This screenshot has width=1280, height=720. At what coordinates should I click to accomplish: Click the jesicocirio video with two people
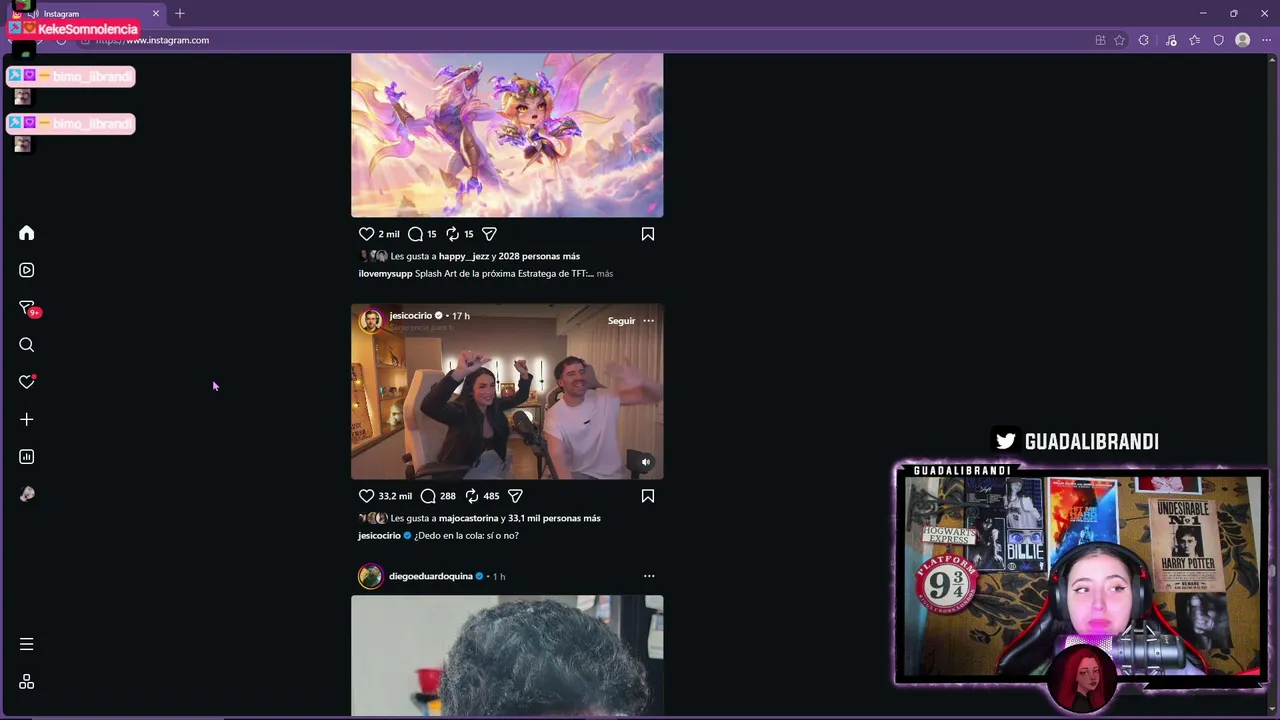click(507, 392)
